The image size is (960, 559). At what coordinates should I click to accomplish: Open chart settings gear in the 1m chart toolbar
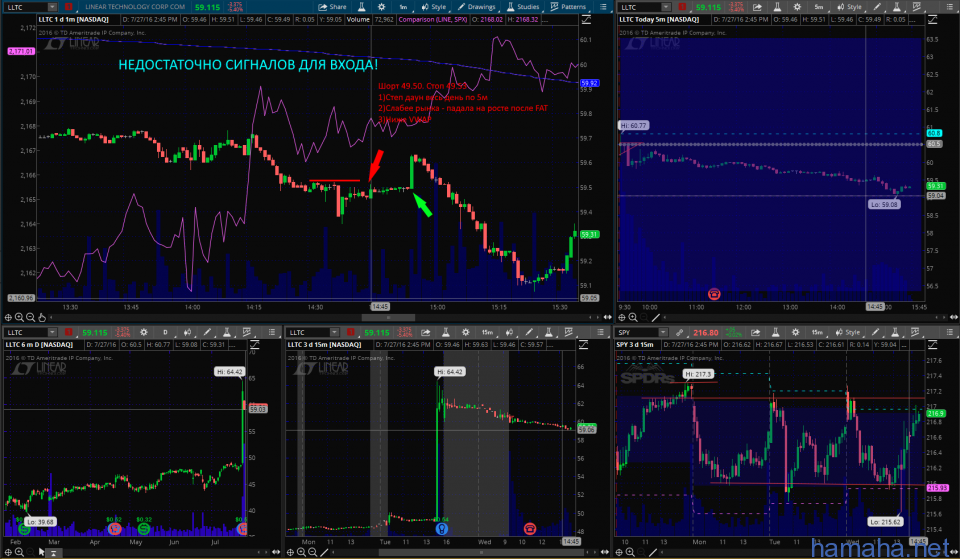coord(381,7)
